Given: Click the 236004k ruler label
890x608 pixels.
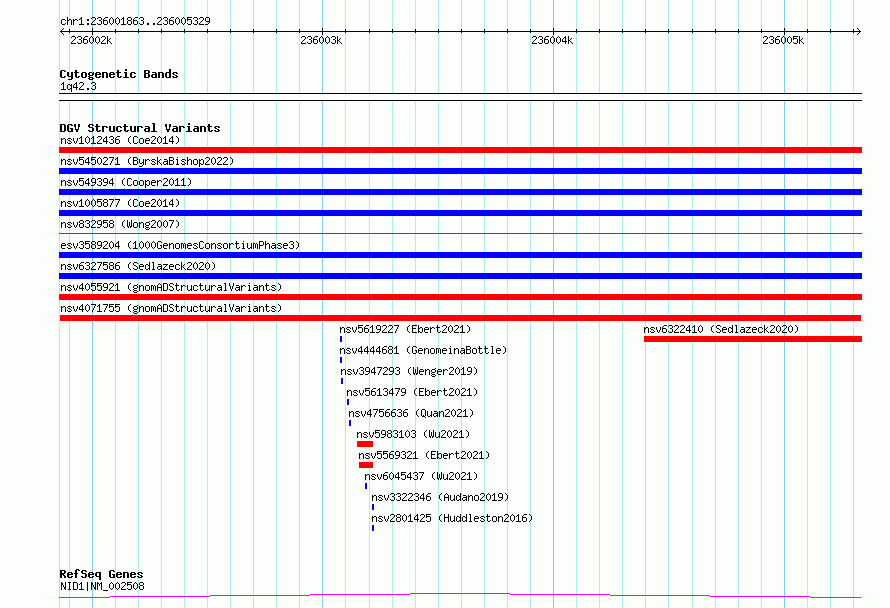Looking at the screenshot, I should (x=552, y=40).
